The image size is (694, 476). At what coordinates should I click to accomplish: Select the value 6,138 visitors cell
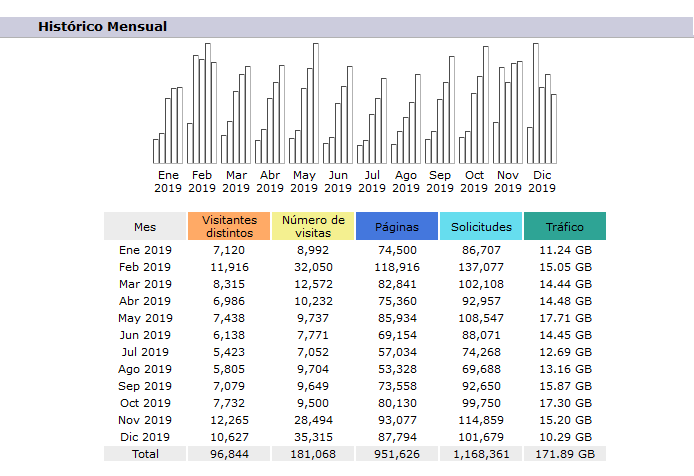coord(229,335)
